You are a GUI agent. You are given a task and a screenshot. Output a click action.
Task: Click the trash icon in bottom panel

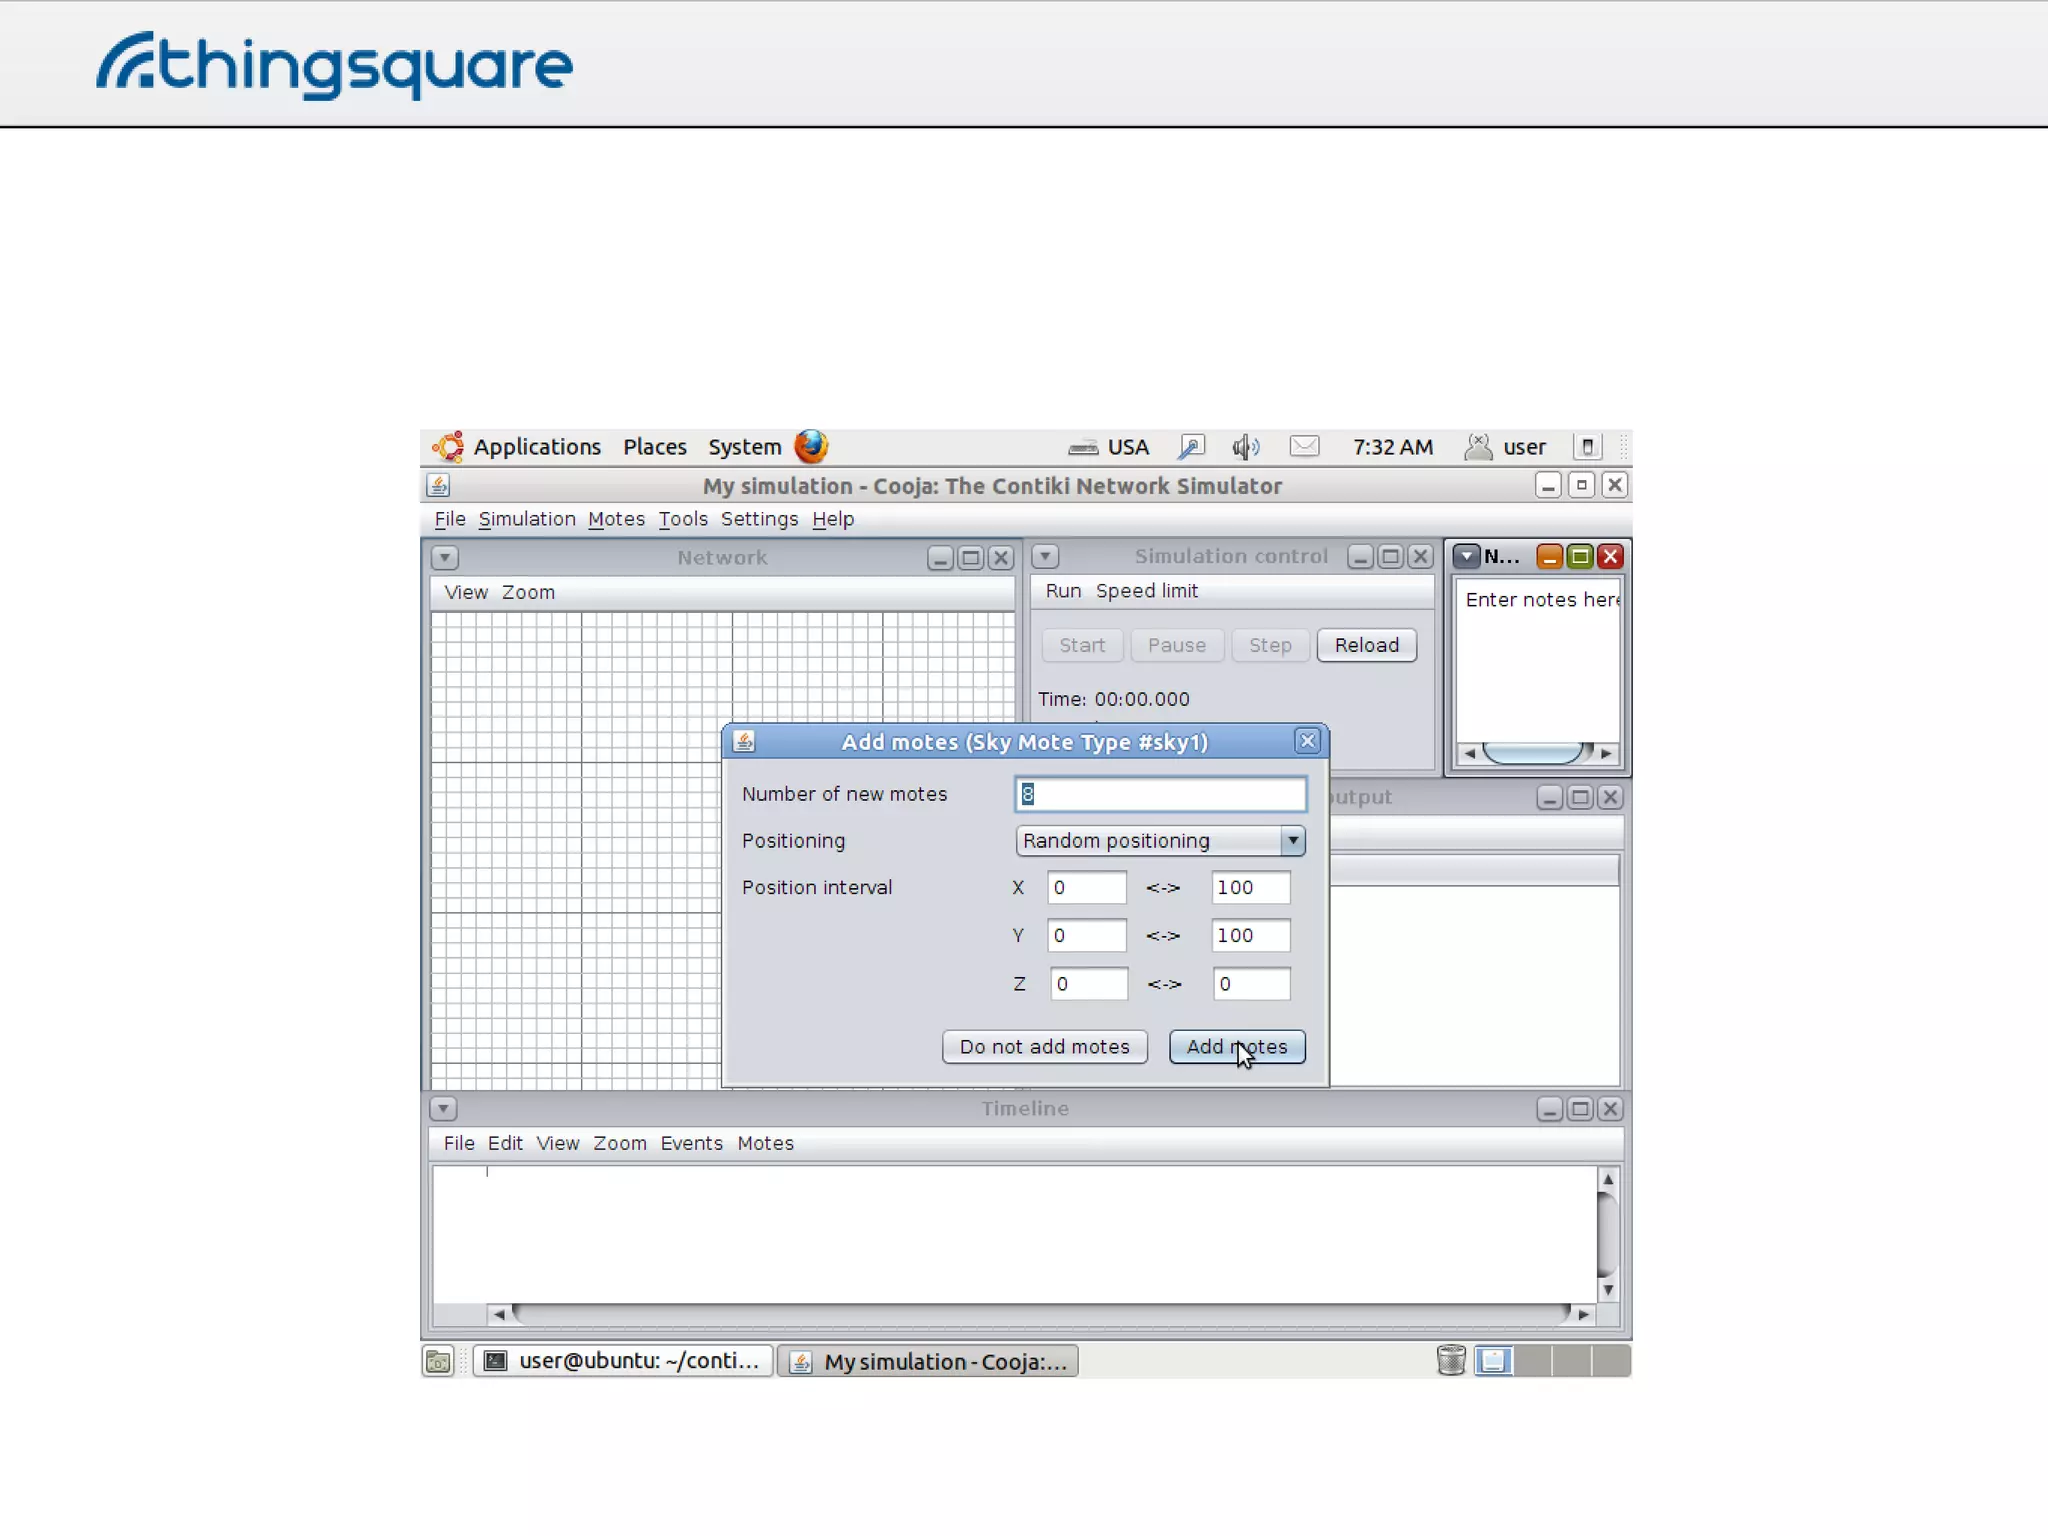[x=1450, y=1361]
